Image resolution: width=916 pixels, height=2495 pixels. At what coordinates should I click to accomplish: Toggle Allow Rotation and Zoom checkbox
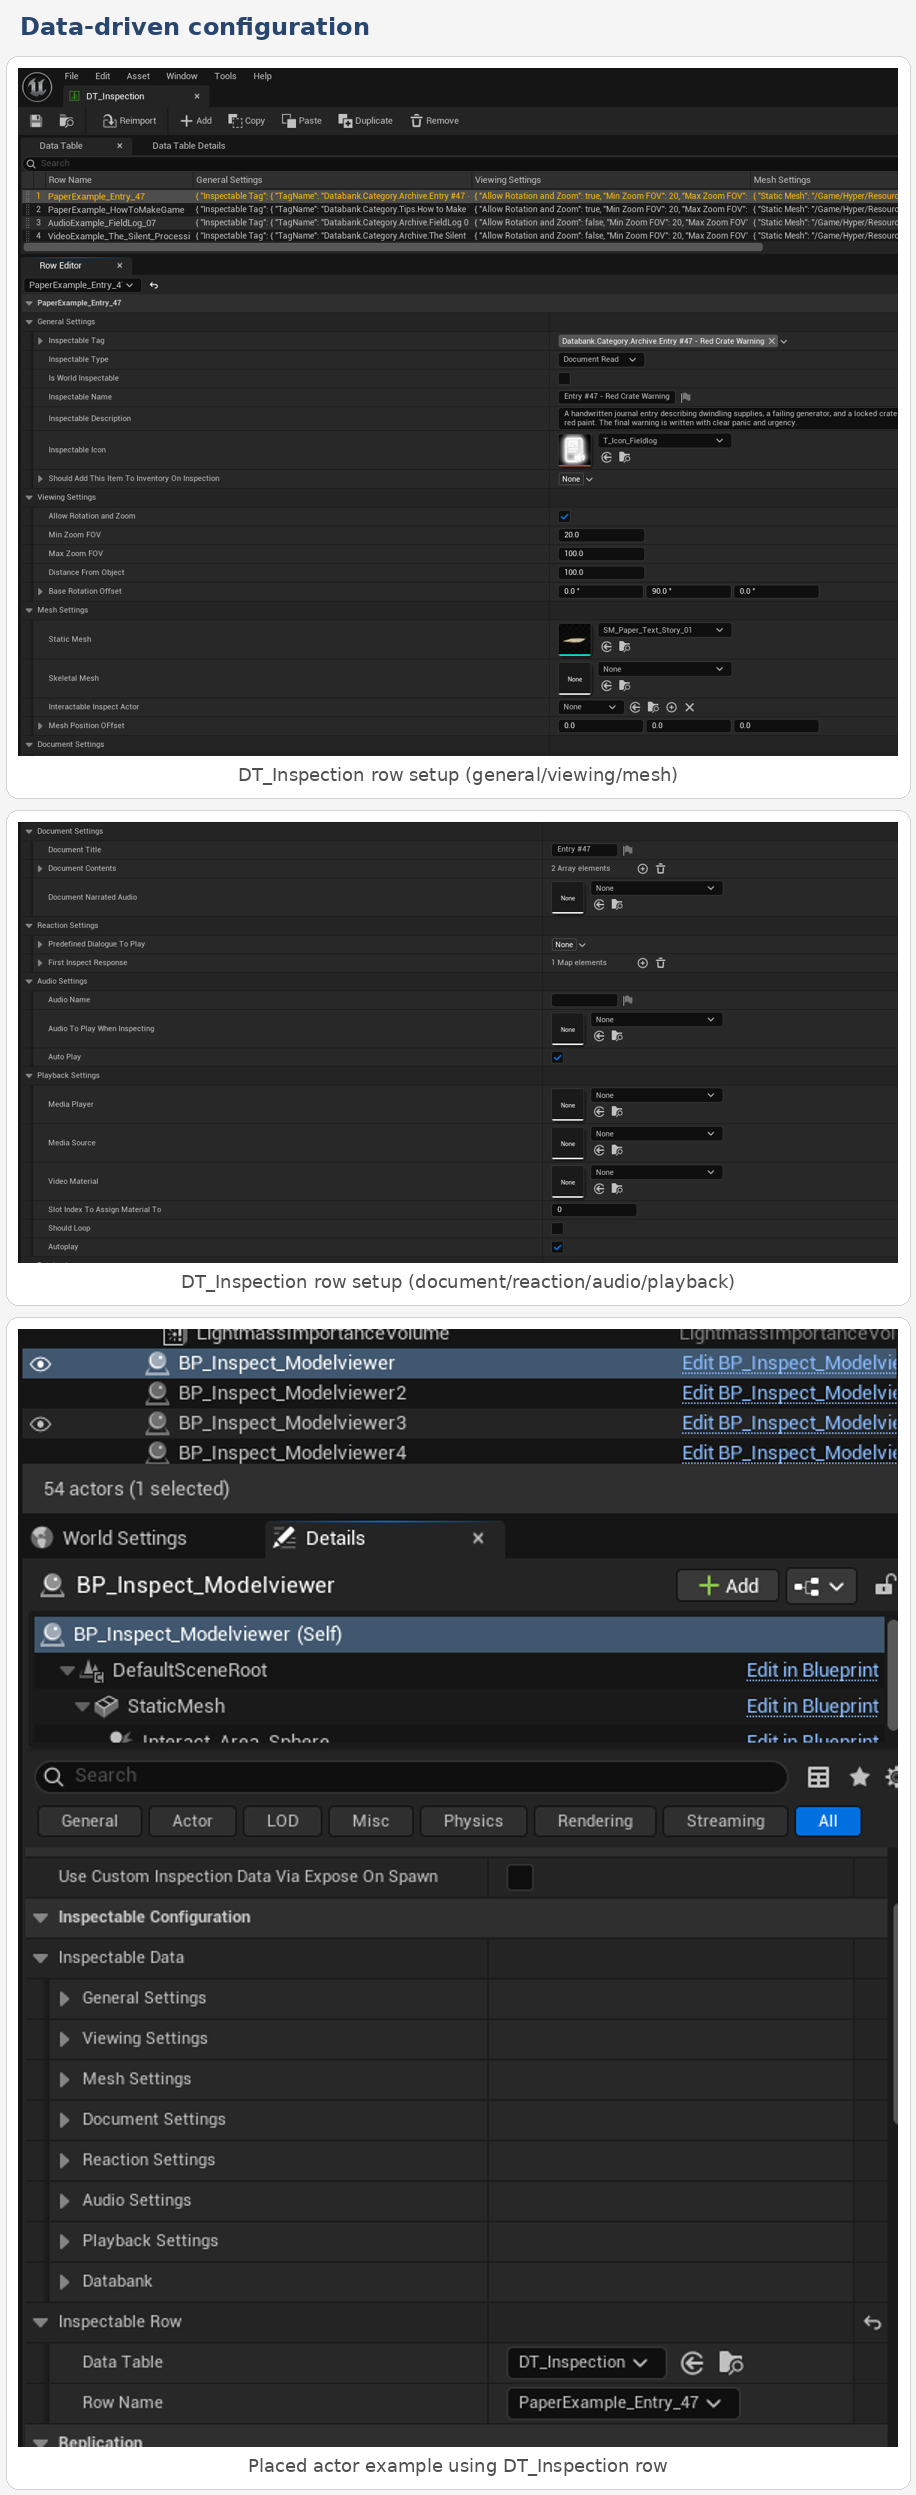[x=564, y=517]
